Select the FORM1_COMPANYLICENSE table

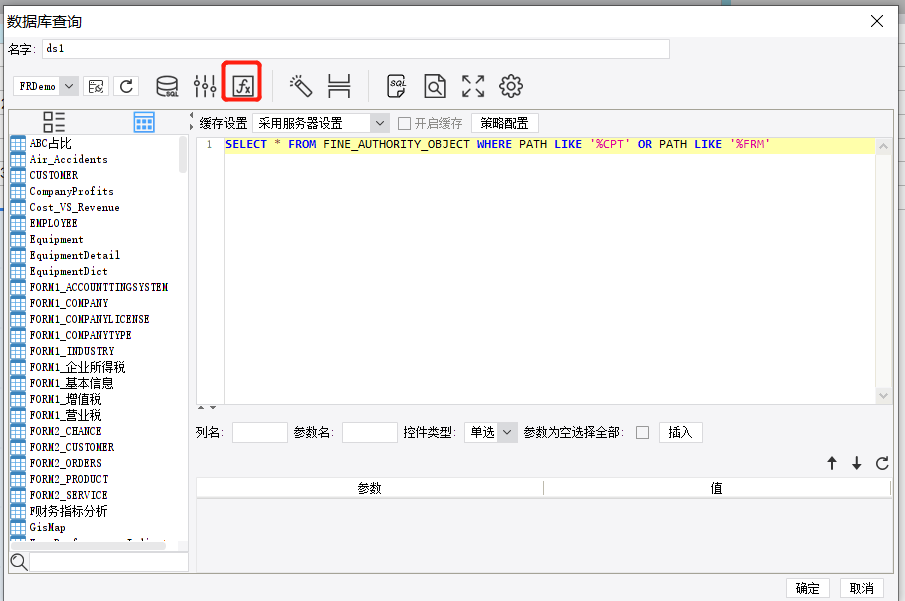pos(89,319)
